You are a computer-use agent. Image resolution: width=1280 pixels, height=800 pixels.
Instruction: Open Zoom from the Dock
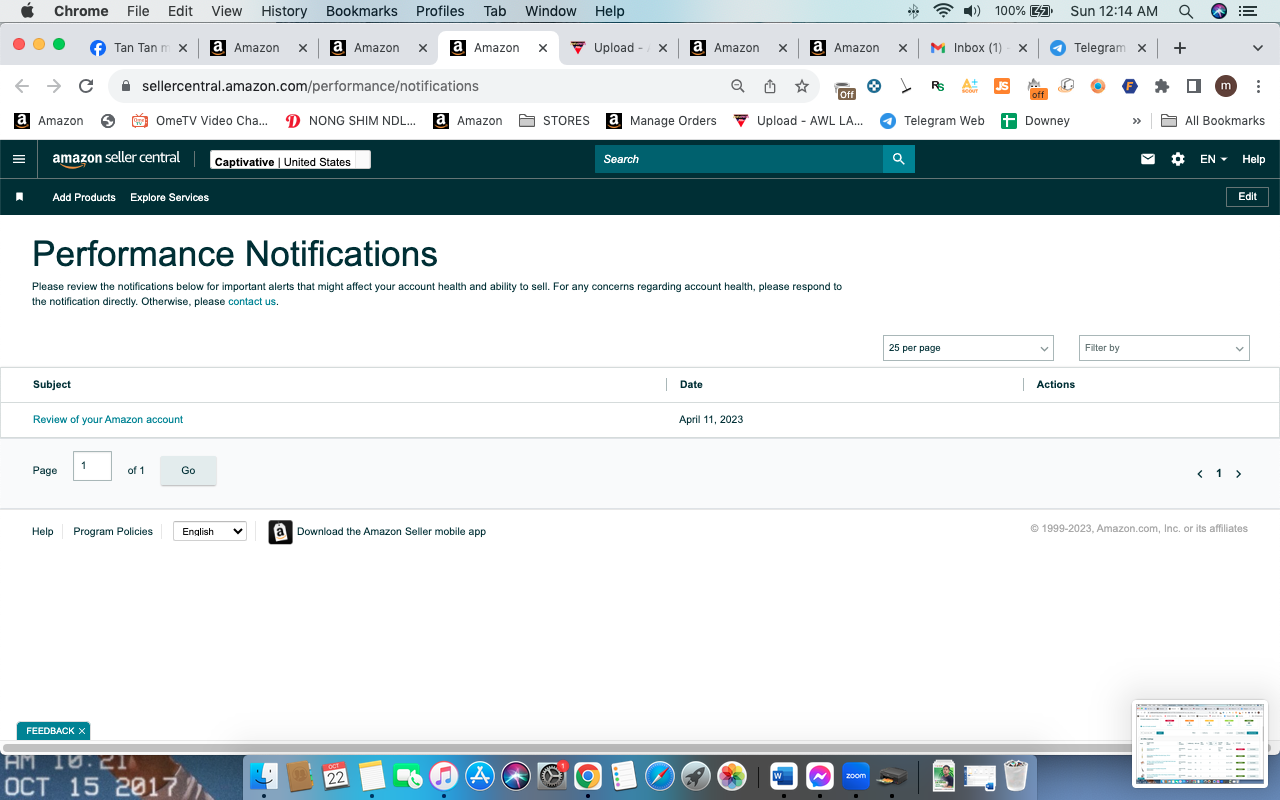click(855, 776)
